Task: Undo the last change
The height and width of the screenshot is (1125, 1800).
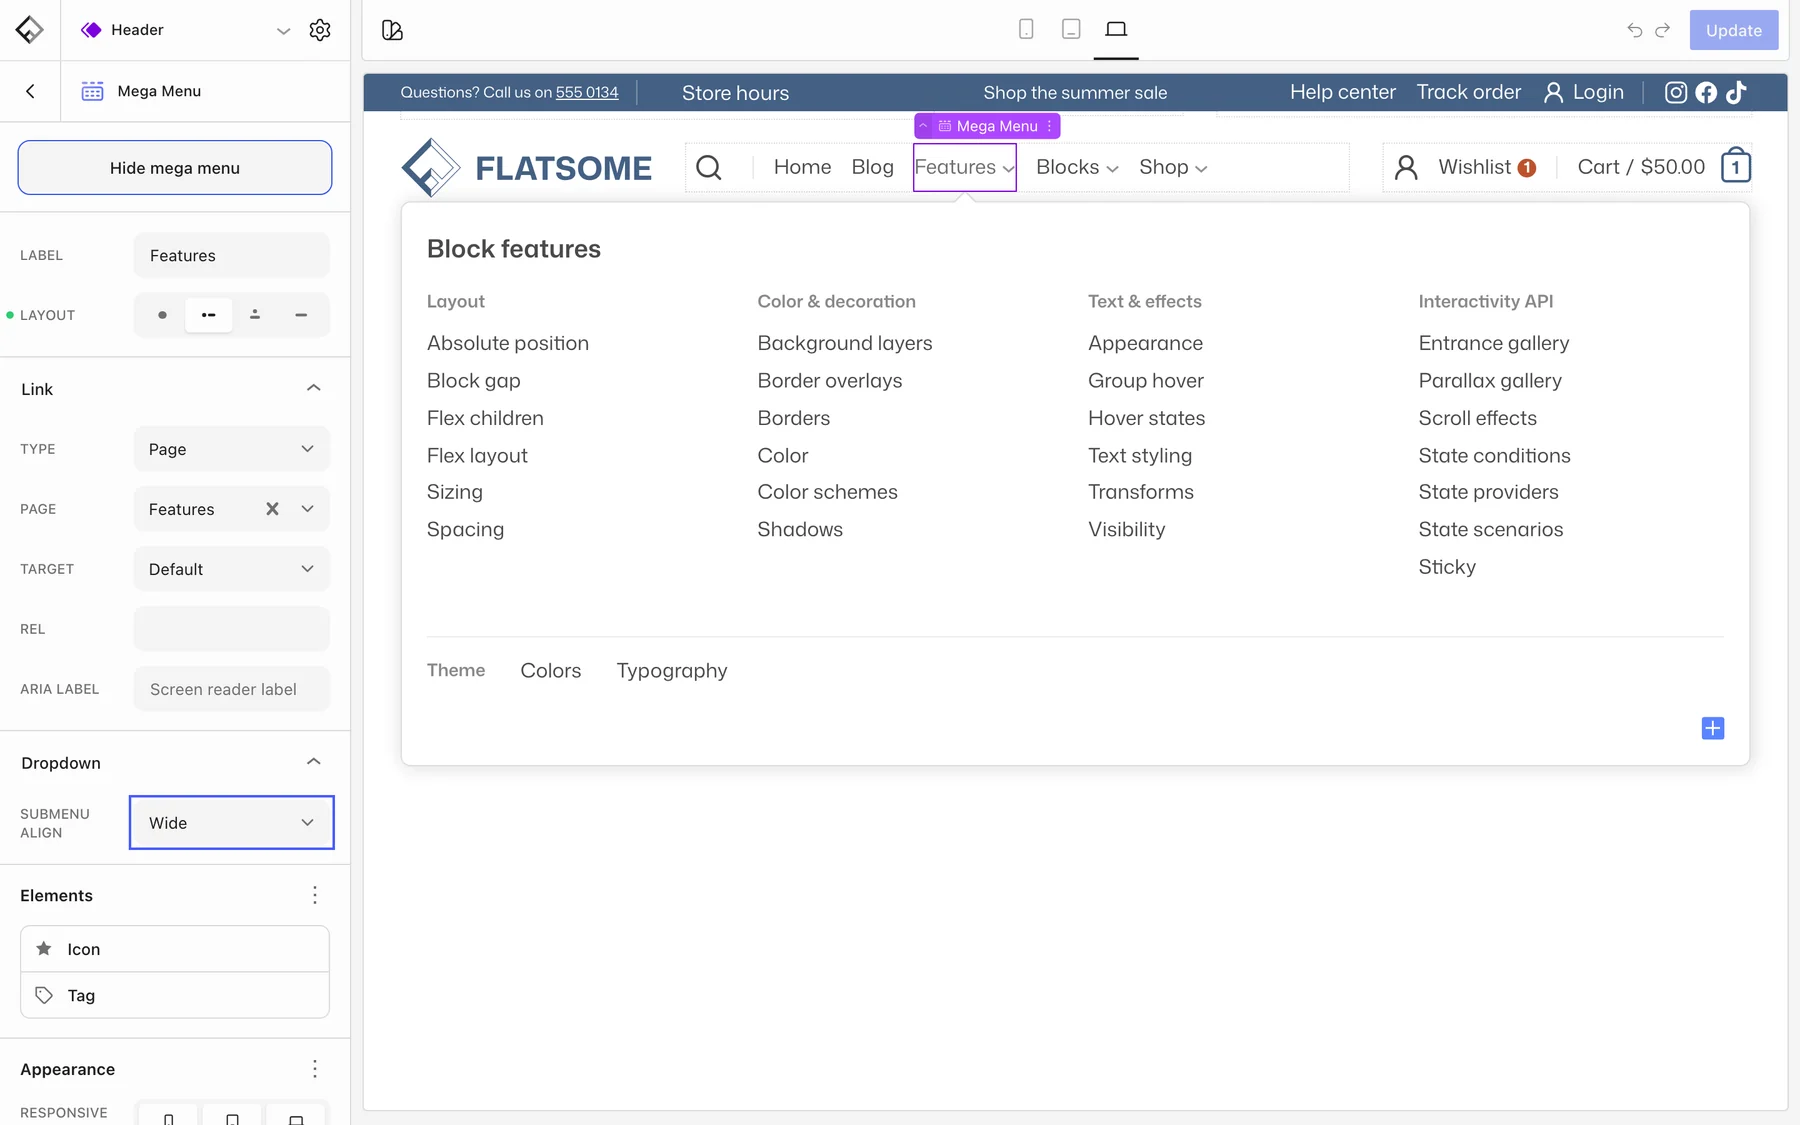Action: (x=1634, y=30)
